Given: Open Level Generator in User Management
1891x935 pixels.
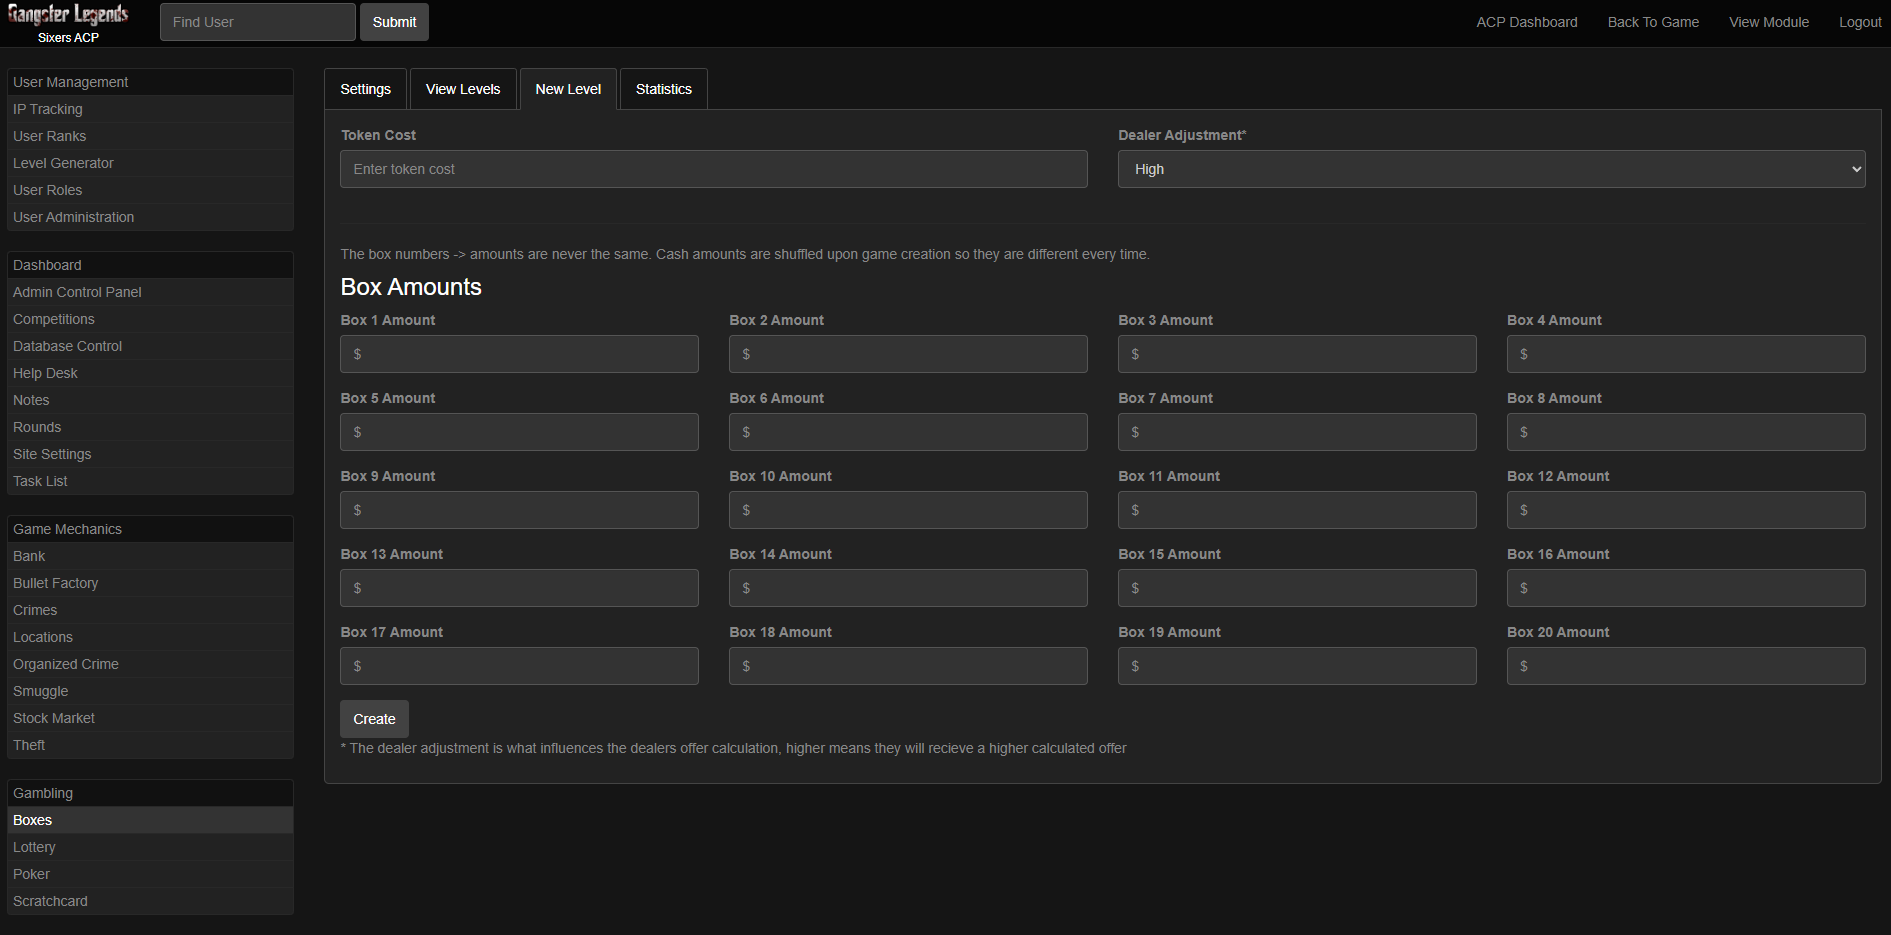Looking at the screenshot, I should click(x=63, y=163).
